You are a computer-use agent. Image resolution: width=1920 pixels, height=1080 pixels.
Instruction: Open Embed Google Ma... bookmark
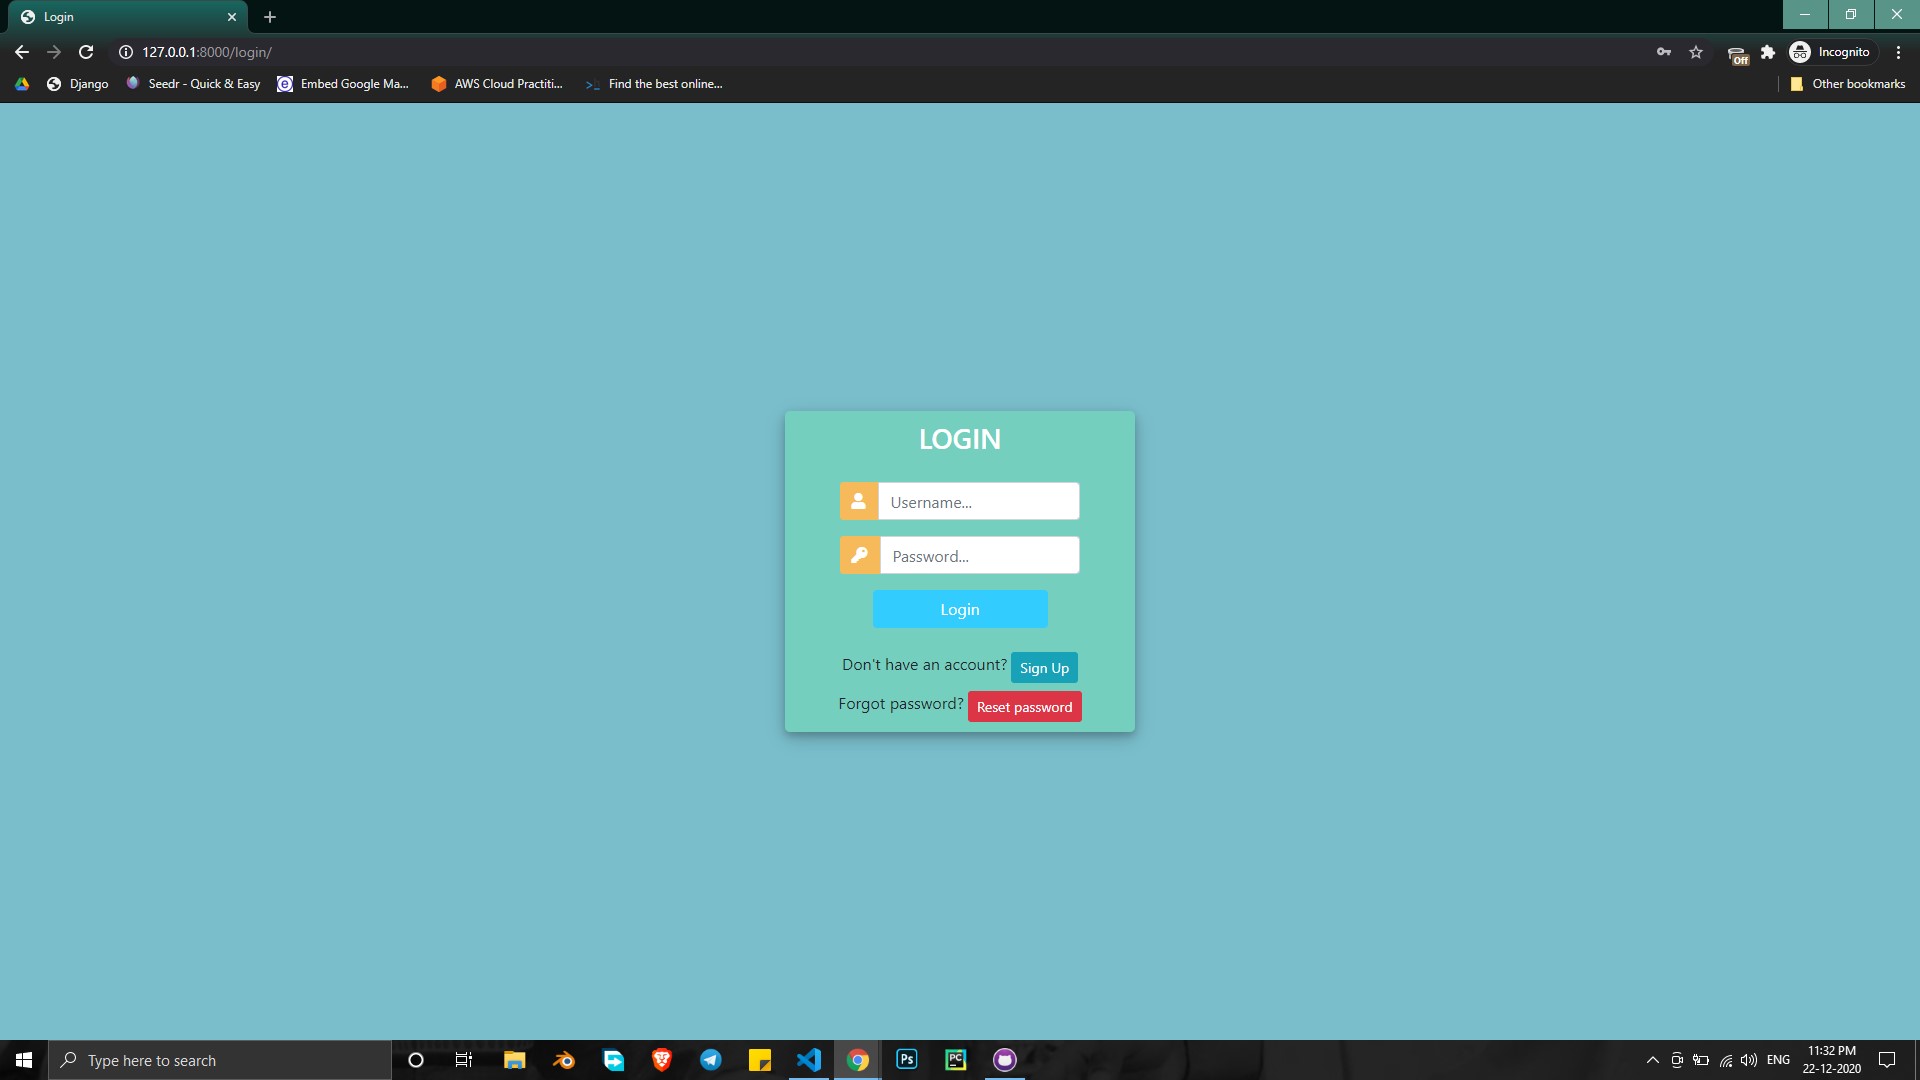(x=343, y=84)
